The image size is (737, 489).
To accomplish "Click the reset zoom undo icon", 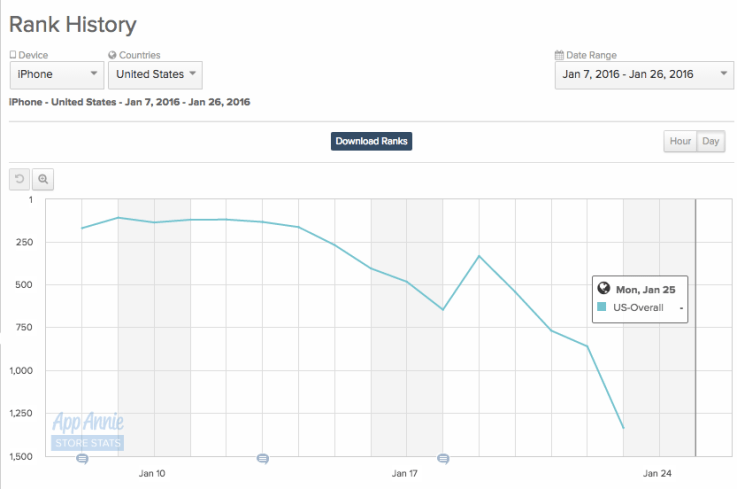I will tap(20, 178).
